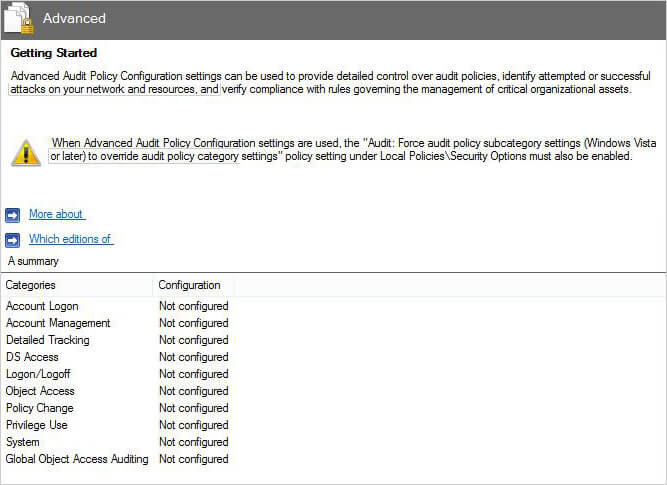Select the Privilege Use category

click(x=37, y=425)
